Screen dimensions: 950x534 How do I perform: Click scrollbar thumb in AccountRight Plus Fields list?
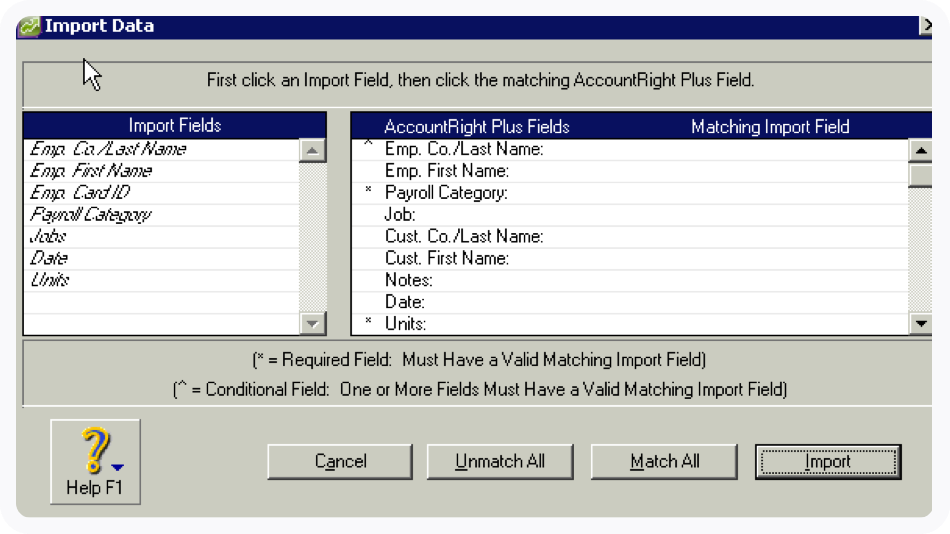[x=921, y=175]
